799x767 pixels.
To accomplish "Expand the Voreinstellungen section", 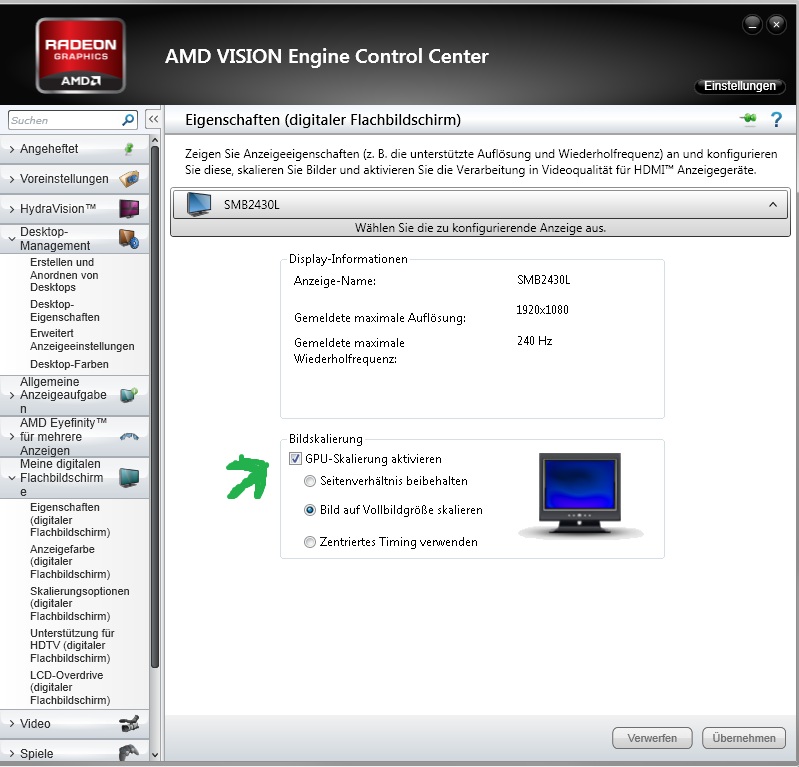I will (12, 179).
